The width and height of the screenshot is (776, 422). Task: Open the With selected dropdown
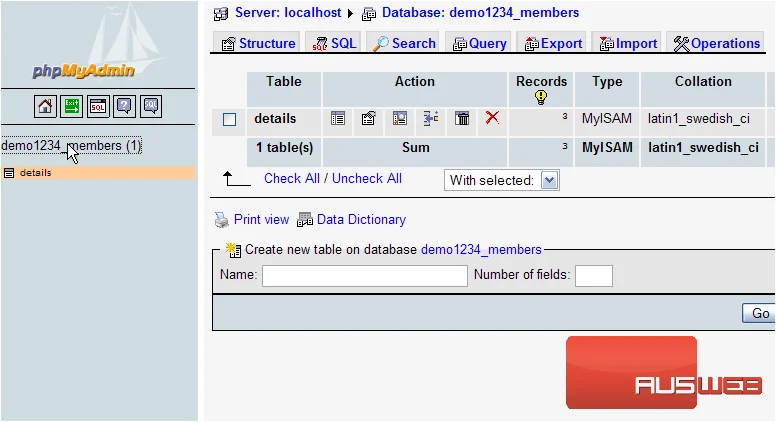tap(502, 181)
